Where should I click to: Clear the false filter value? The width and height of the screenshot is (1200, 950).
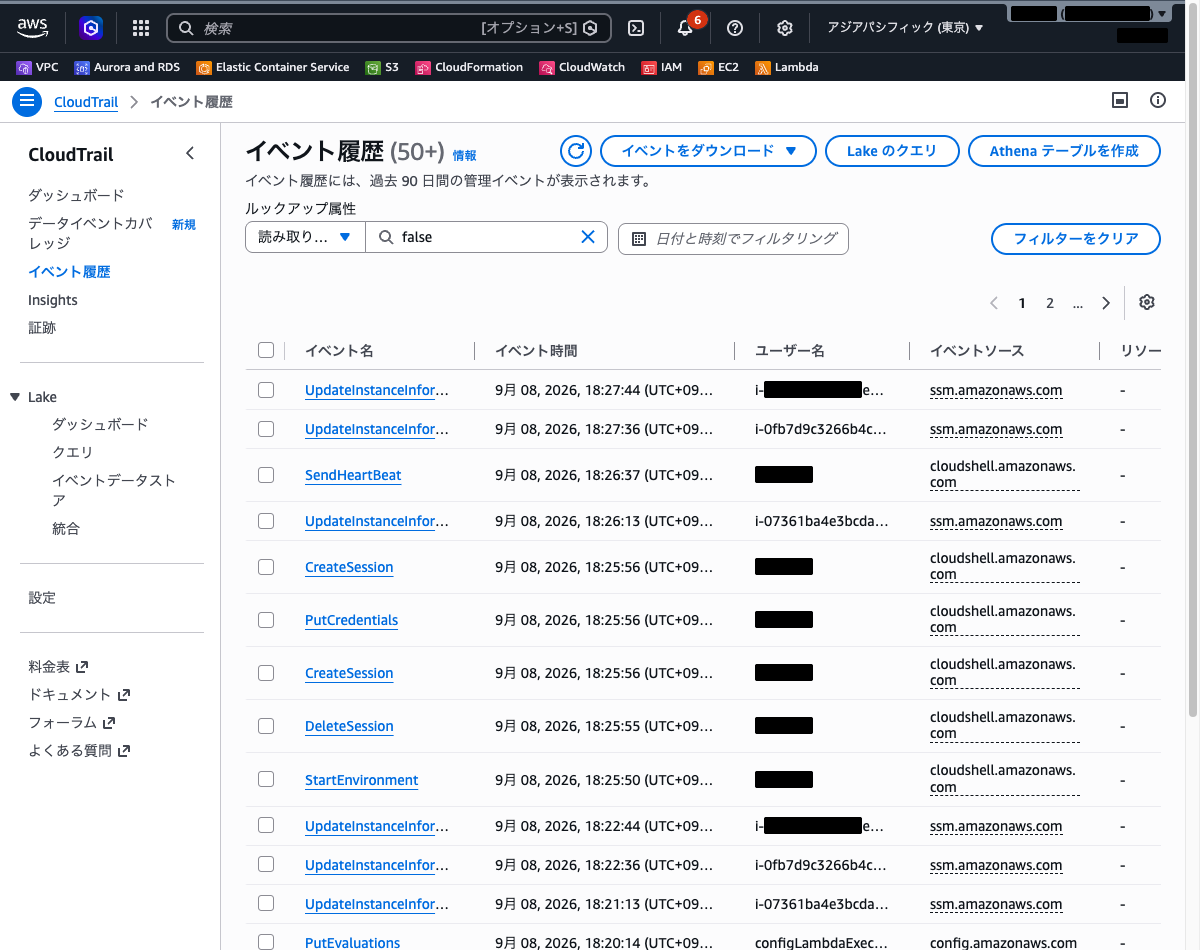[588, 237]
